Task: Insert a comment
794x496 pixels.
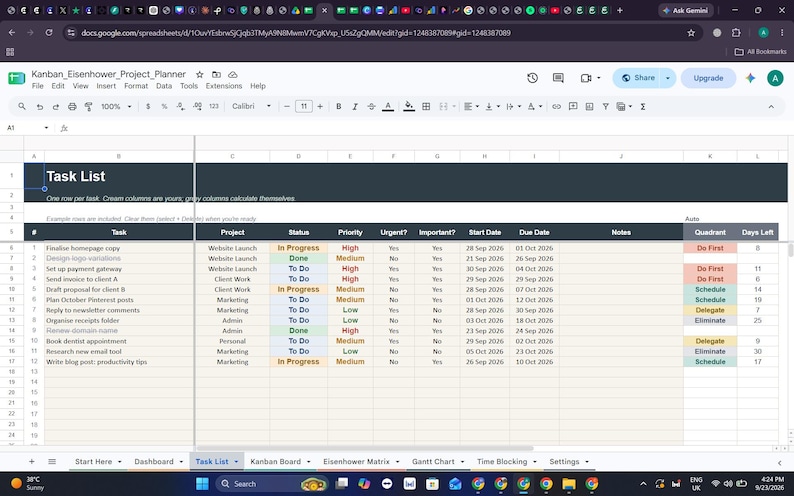Action: coord(573,106)
